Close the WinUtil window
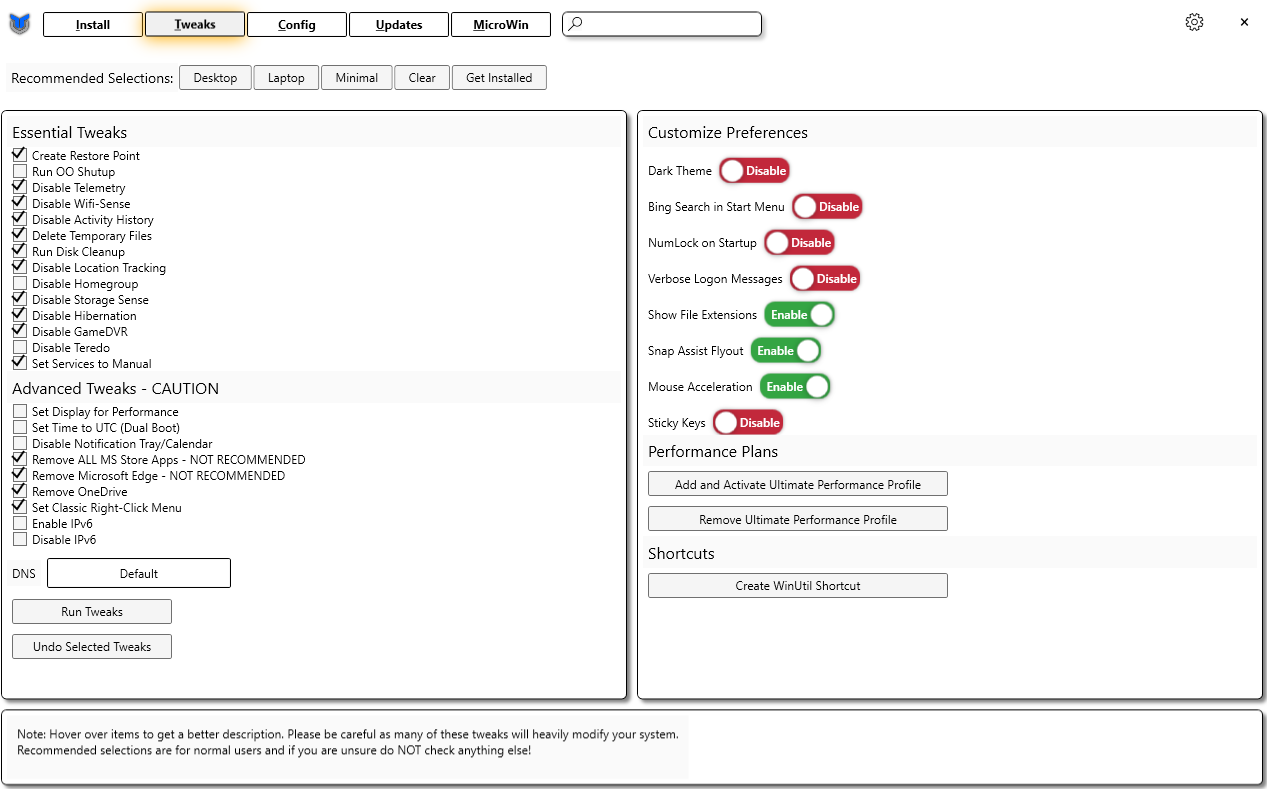Screen dimensions: 1269x791 (1244, 22)
